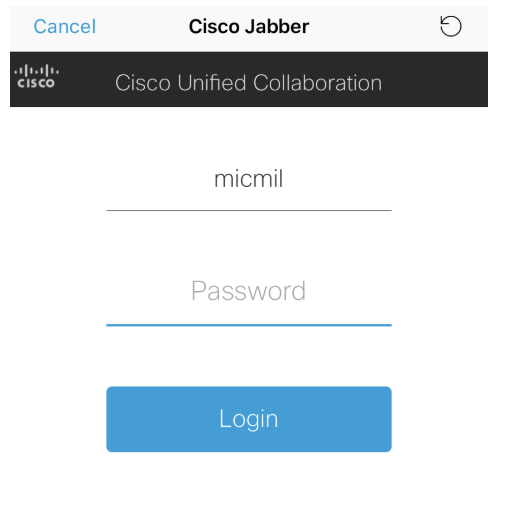Click the gray underline beneath micmil

(249, 210)
